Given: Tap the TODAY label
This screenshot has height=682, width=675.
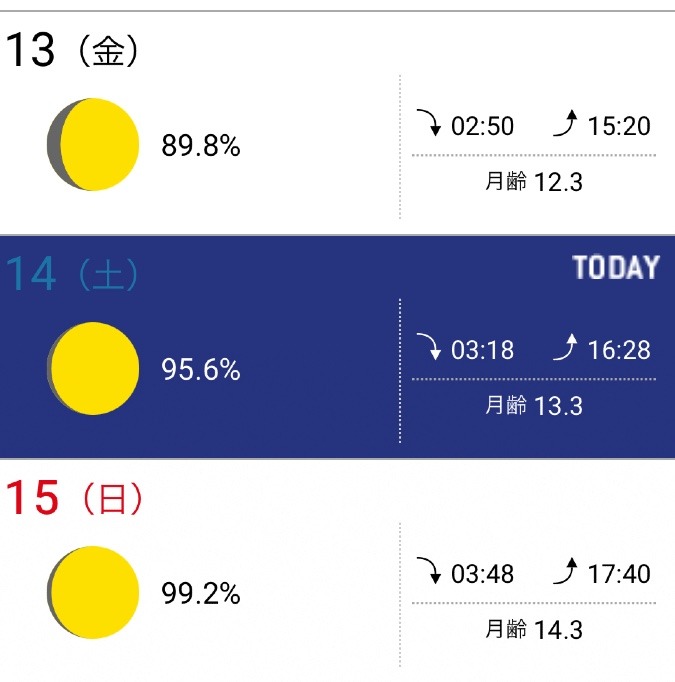Looking at the screenshot, I should click(616, 267).
